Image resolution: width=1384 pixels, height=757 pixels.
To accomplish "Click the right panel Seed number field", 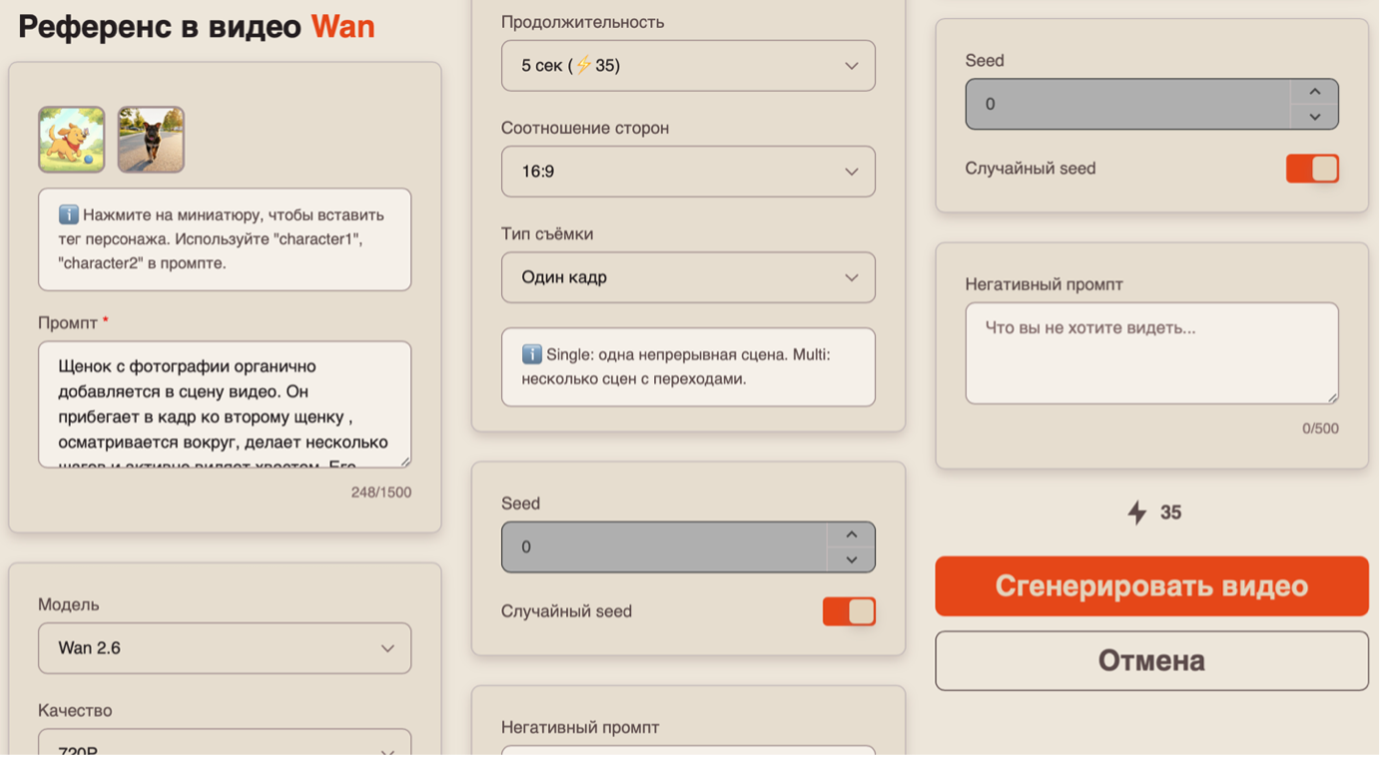I will pos(1127,104).
